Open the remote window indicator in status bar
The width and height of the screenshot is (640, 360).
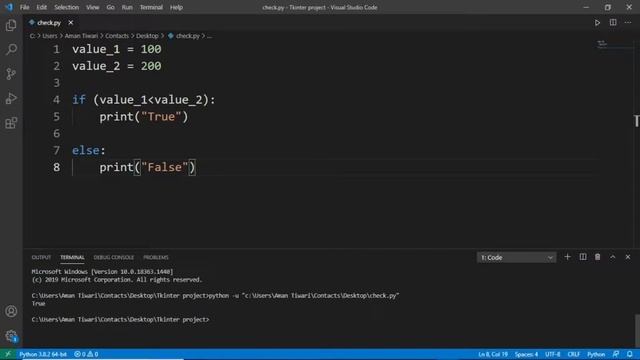(8, 354)
